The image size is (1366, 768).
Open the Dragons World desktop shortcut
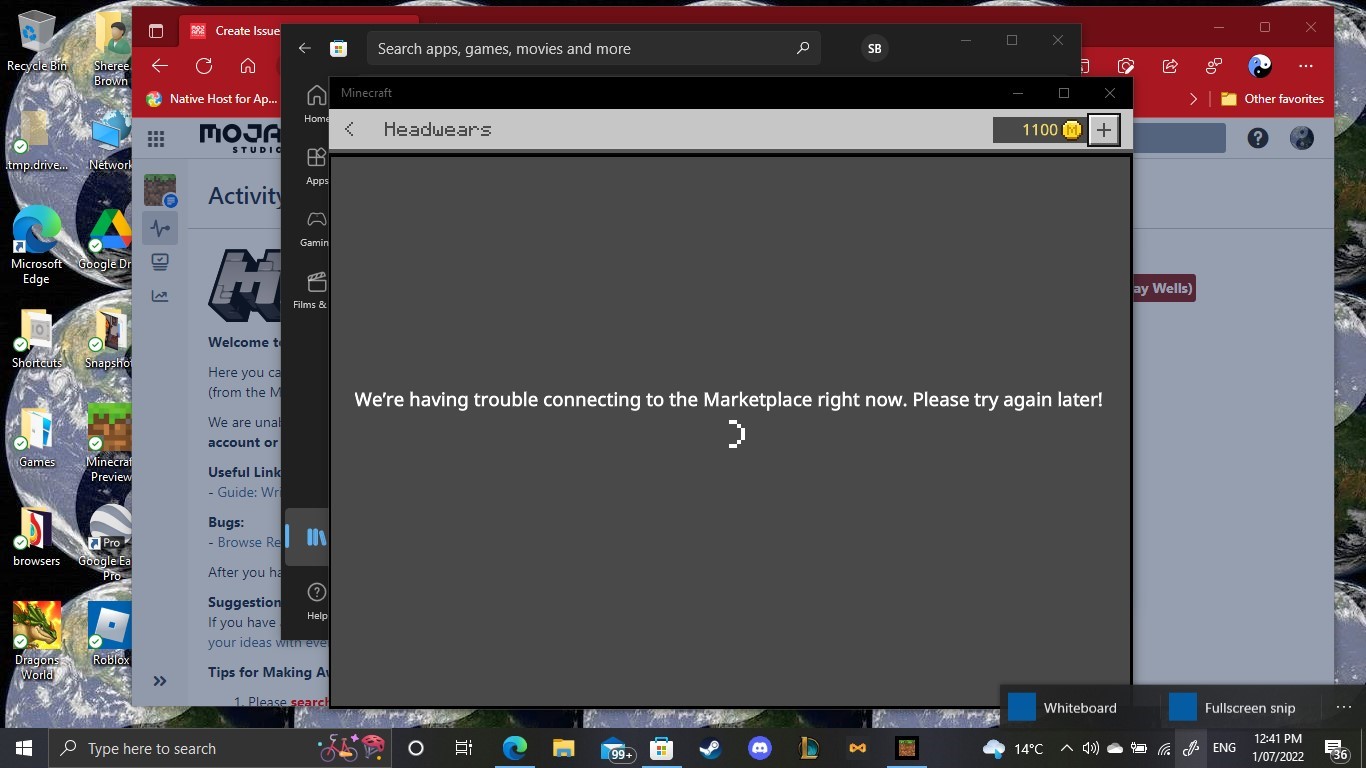tap(37, 641)
